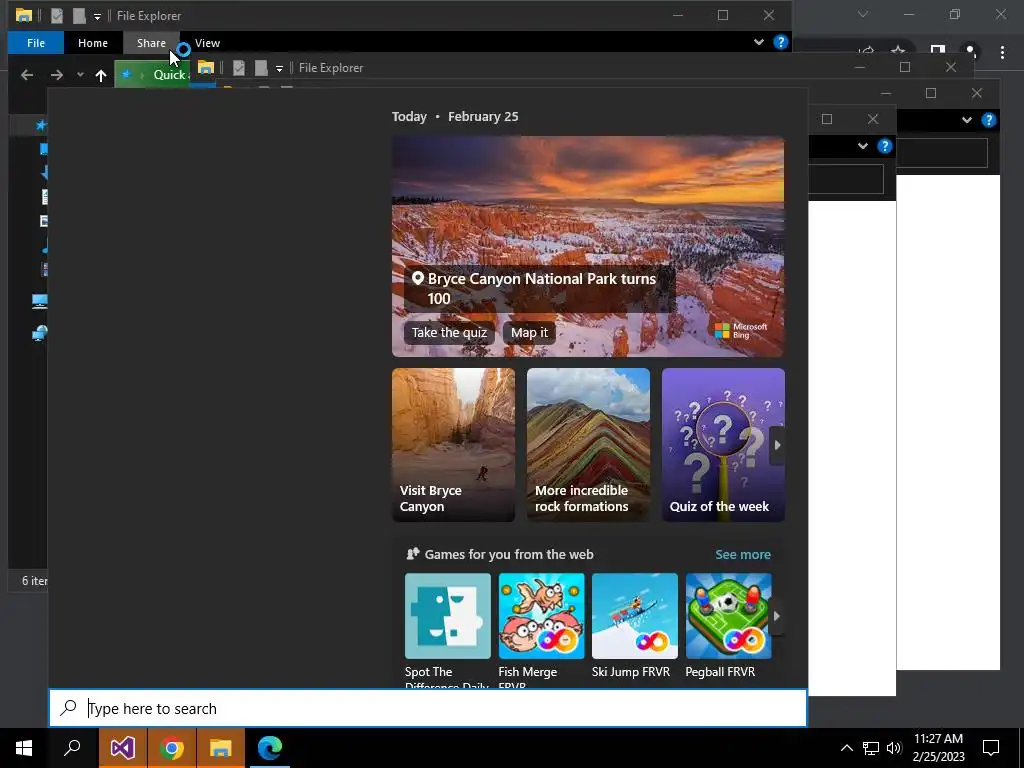Open Visual Studio from the taskbar

pos(123,748)
